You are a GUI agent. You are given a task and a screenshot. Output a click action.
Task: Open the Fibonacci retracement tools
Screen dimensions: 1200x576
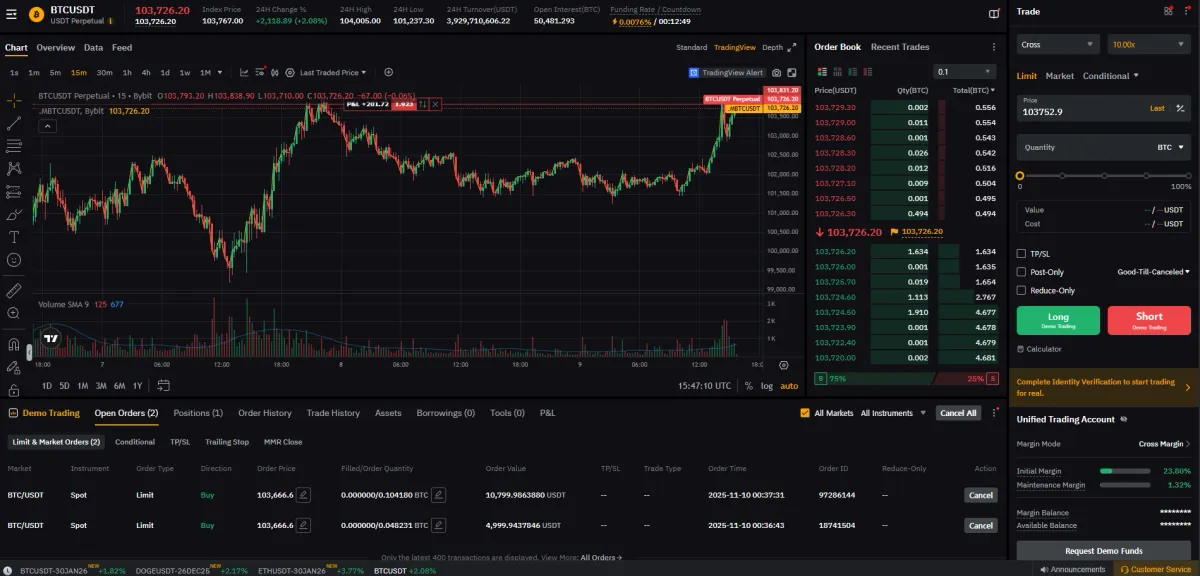click(x=14, y=145)
